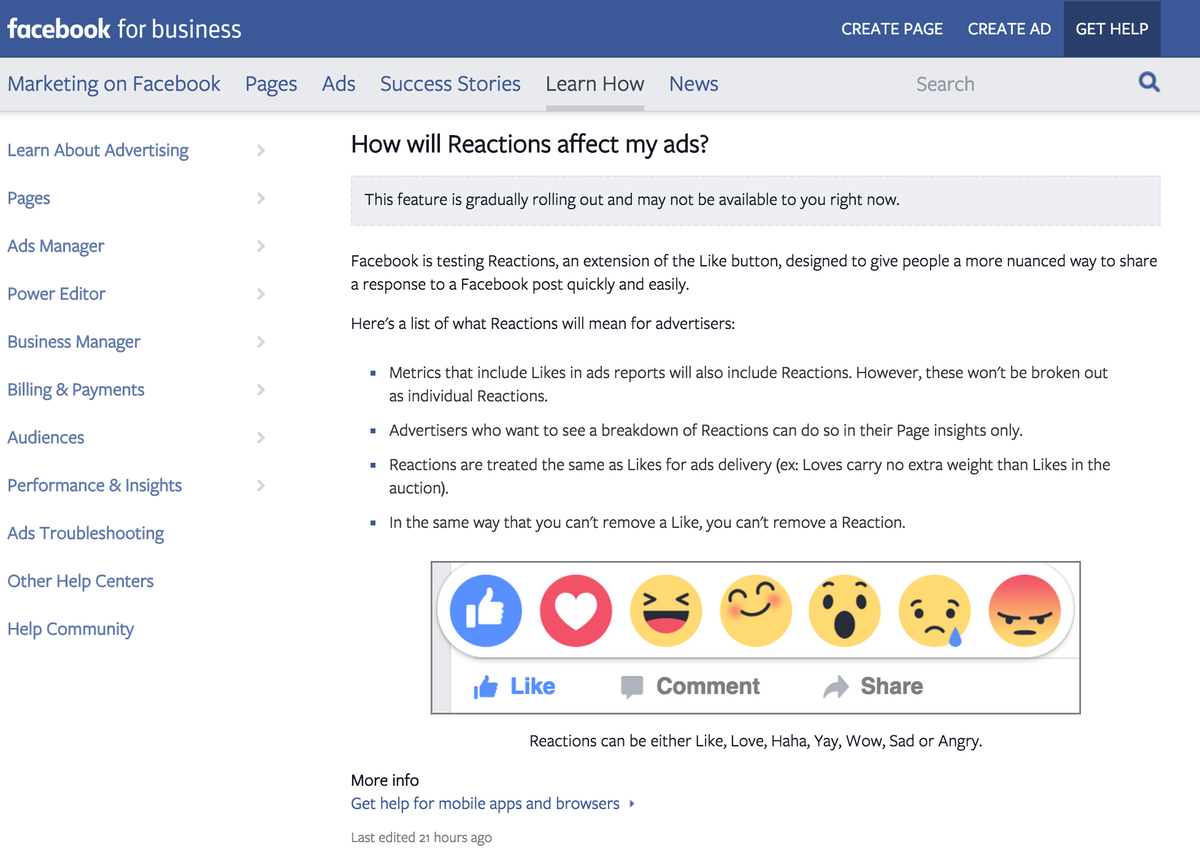Expand the Pages sidebar chevron
The image size is (1200, 863).
[261, 198]
